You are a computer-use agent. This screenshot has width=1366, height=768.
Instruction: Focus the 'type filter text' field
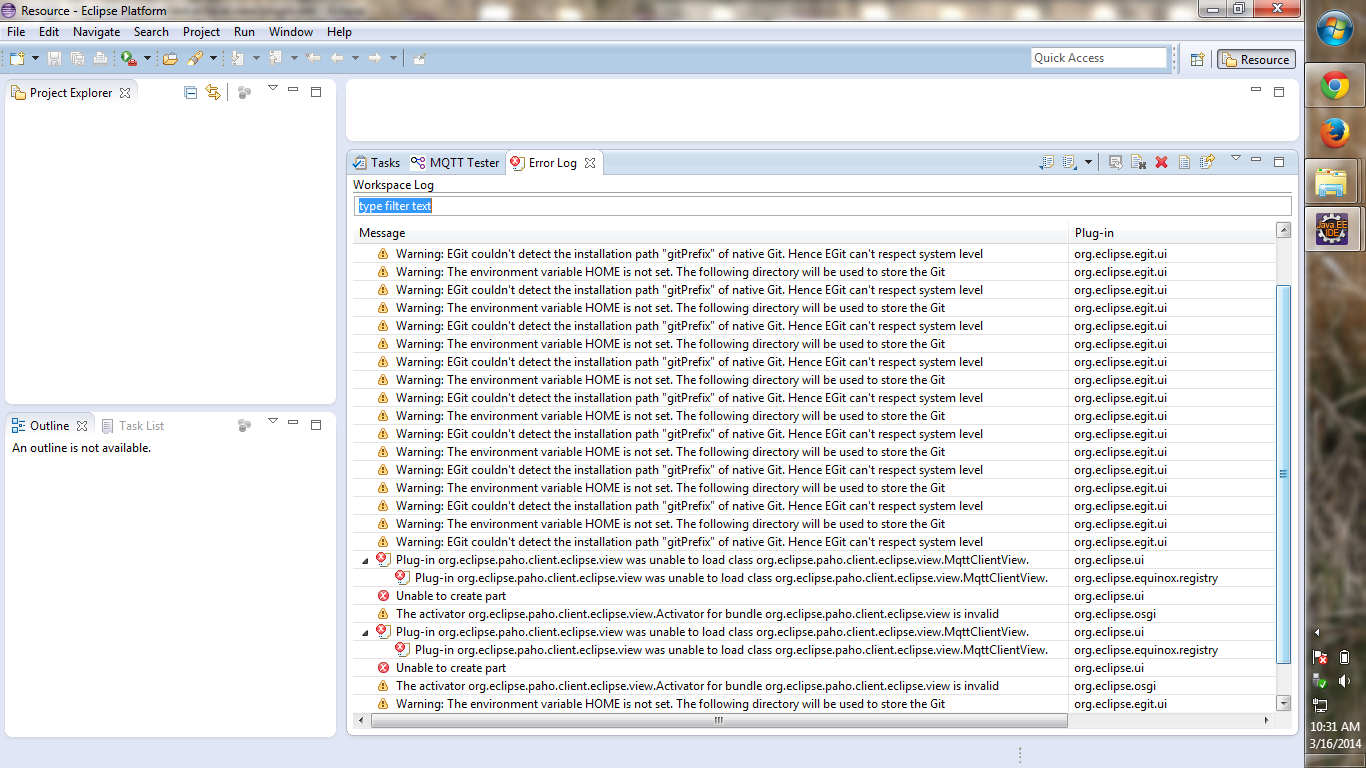[x=823, y=206]
